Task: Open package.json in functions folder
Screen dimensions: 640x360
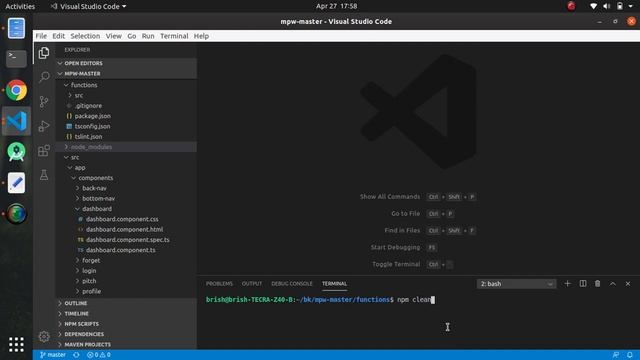Action: (x=126, y=116)
